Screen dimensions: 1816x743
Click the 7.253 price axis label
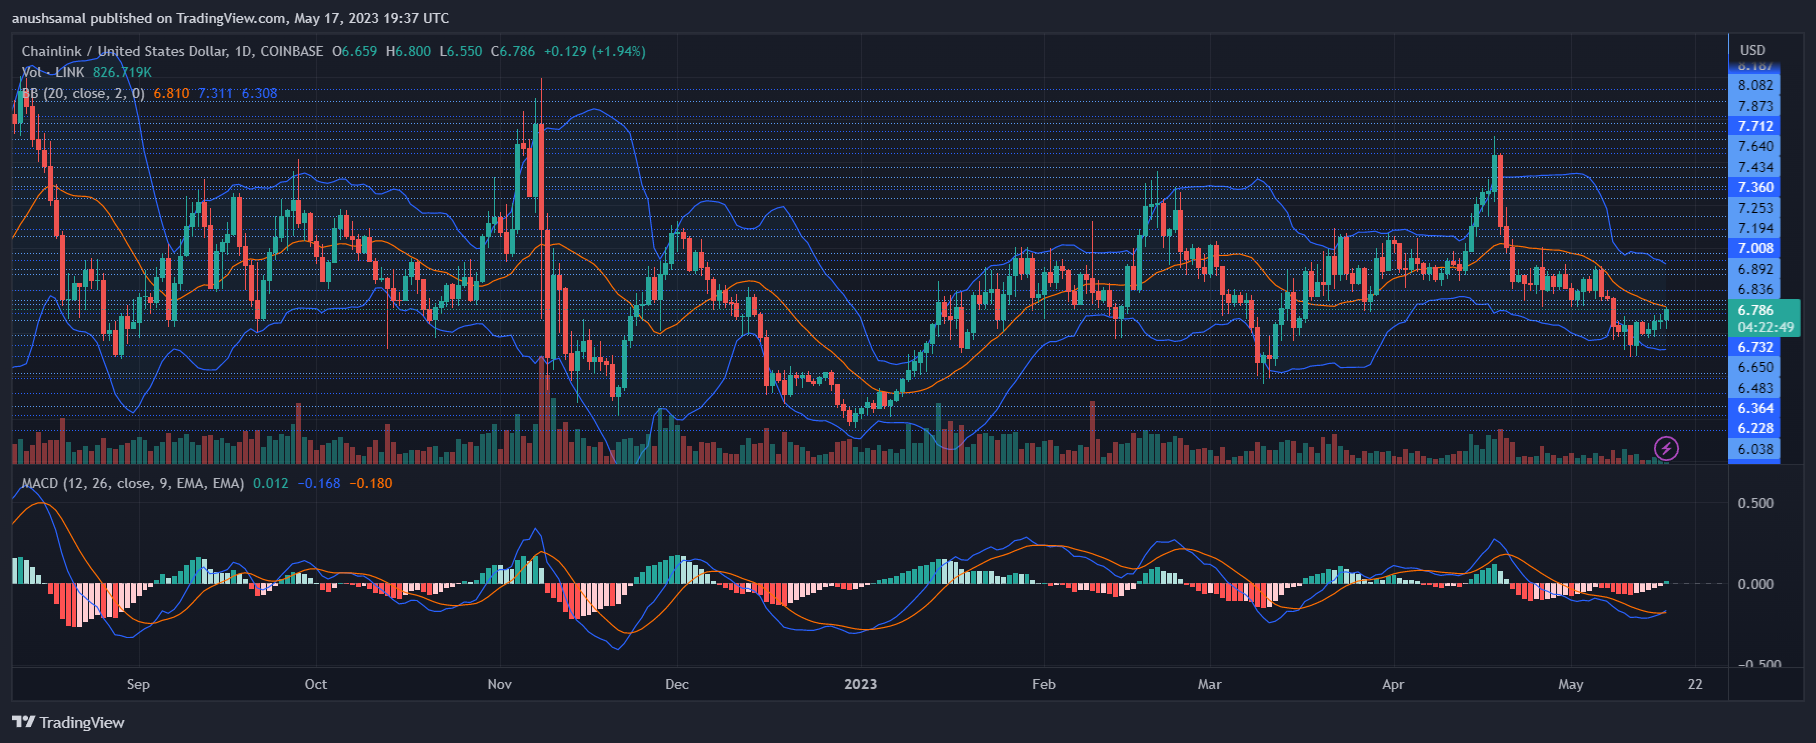[1756, 208]
